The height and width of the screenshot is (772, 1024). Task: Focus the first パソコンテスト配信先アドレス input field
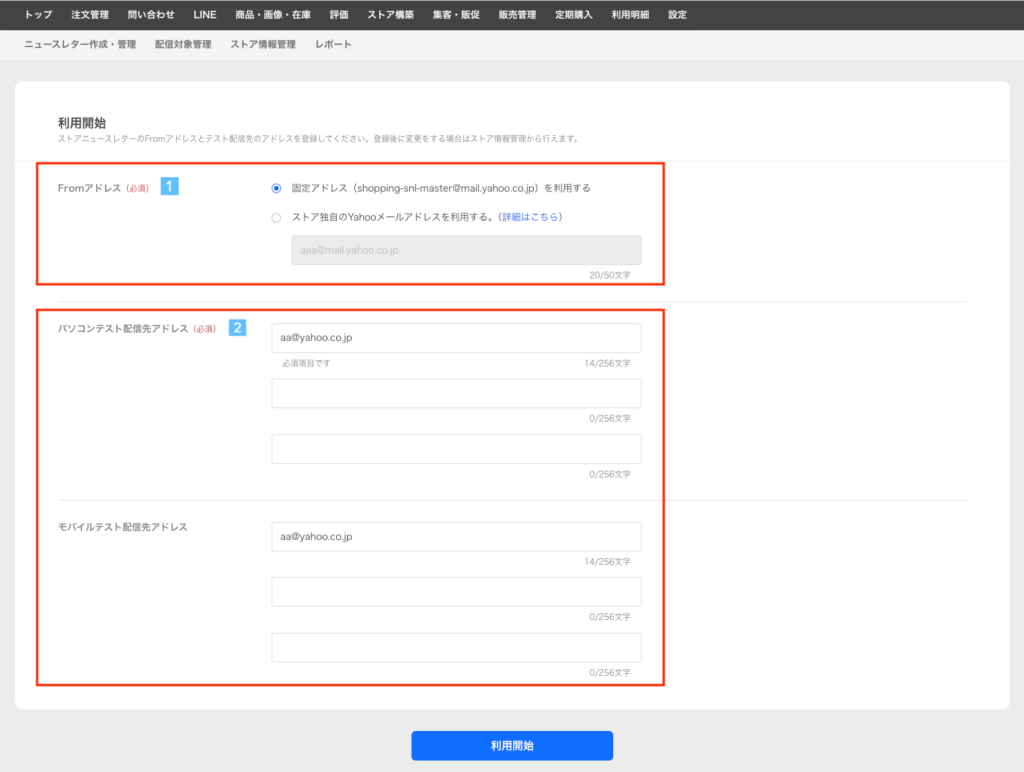click(x=456, y=338)
